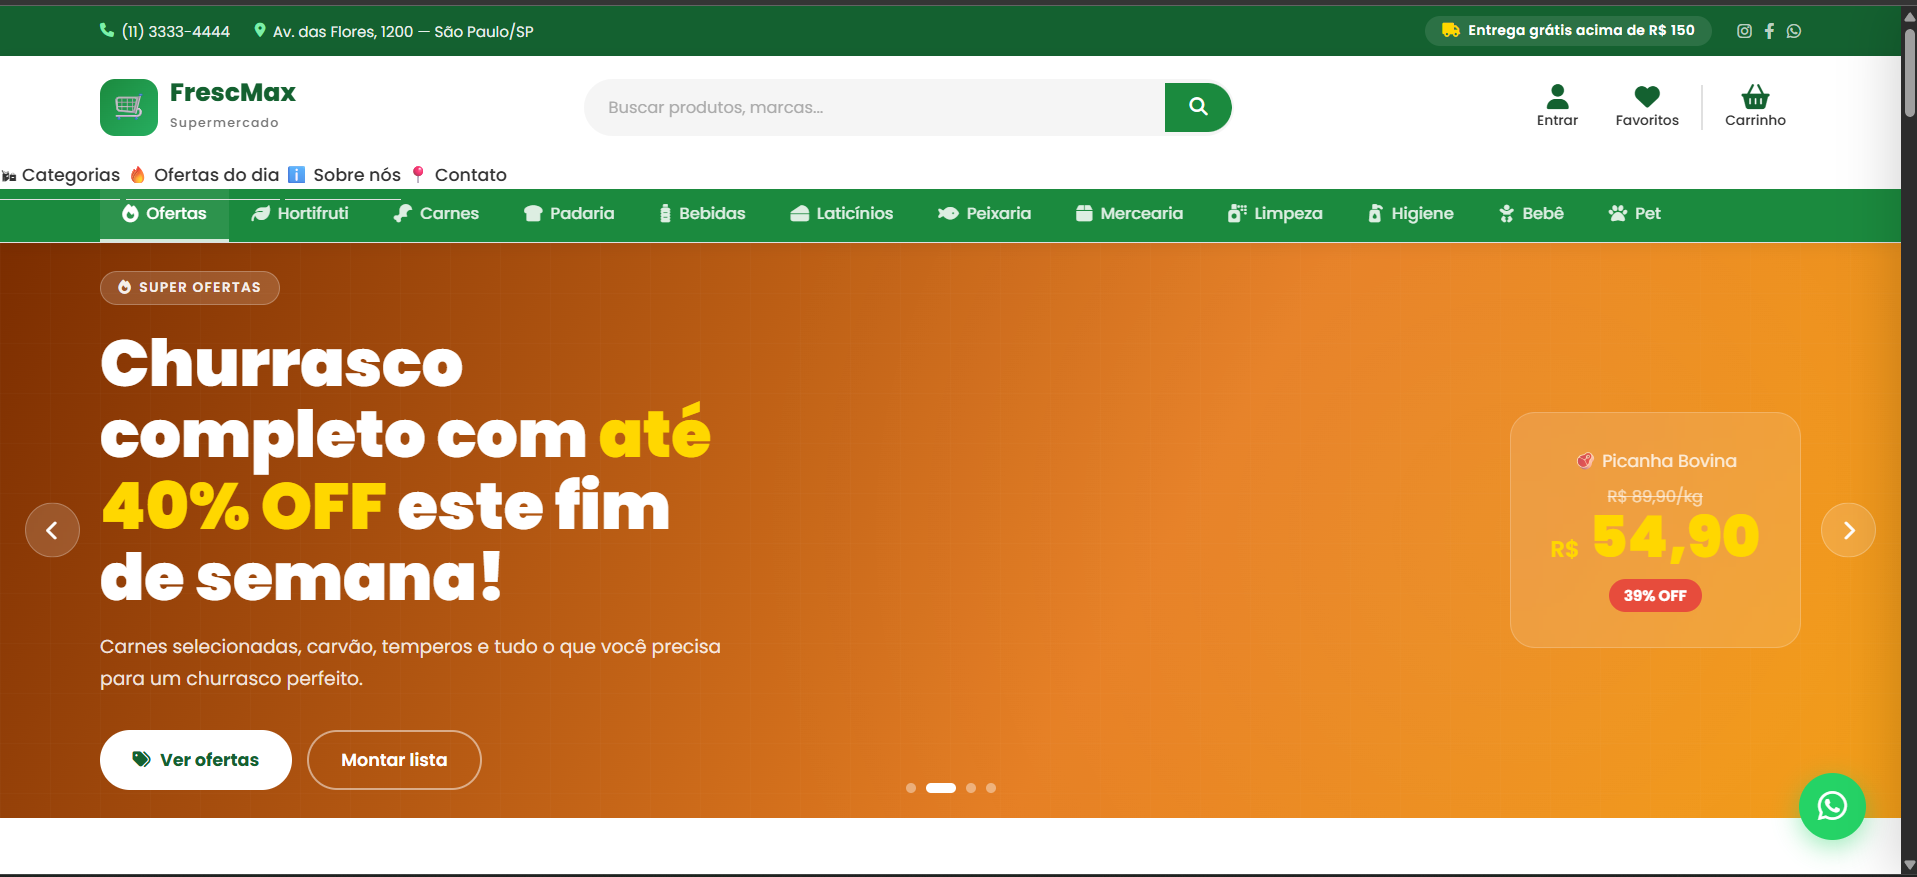Open Favoritos heart icon
This screenshot has height=877, width=1917.
point(1647,106)
